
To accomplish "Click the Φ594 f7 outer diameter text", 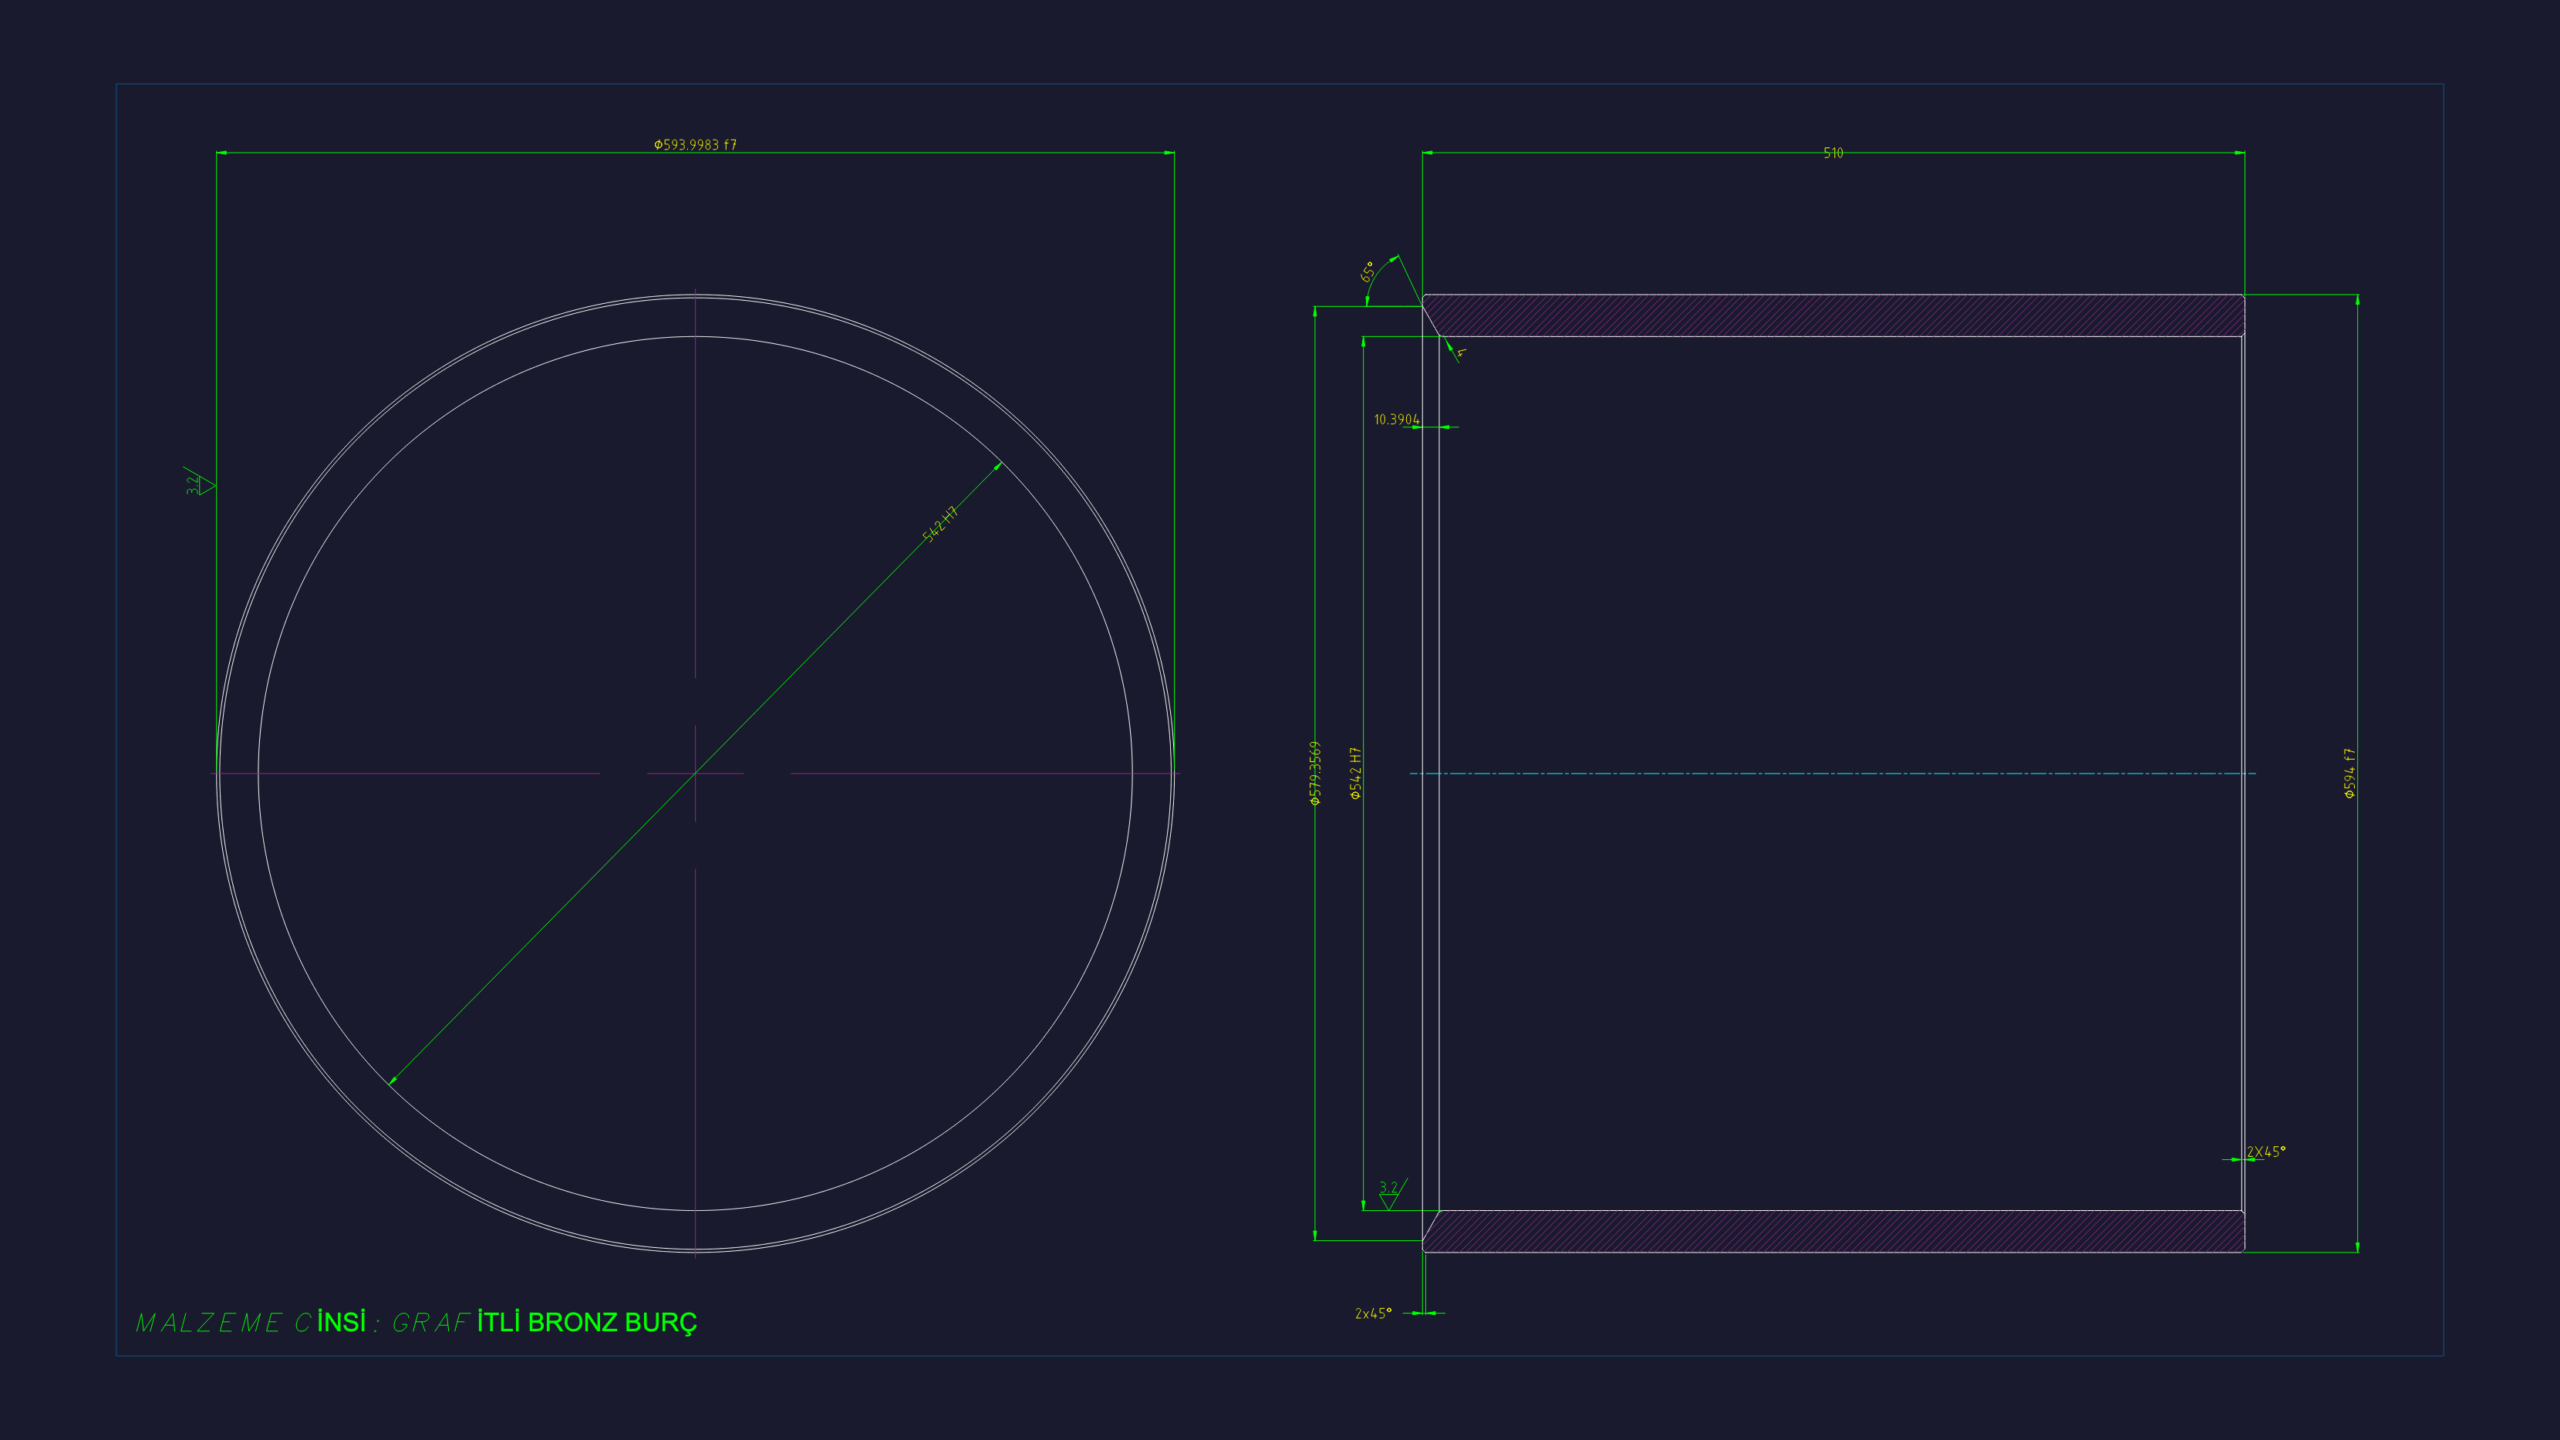I will coord(2349,773).
